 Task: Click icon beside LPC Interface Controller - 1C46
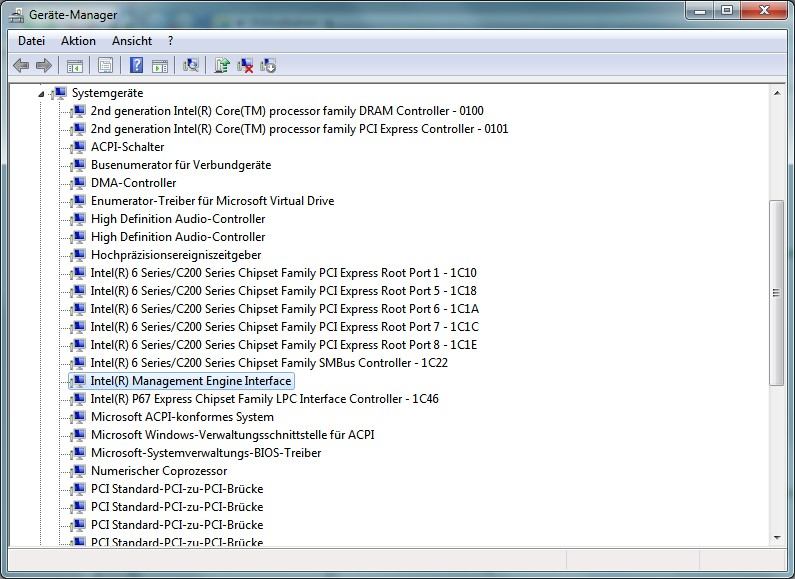79,399
